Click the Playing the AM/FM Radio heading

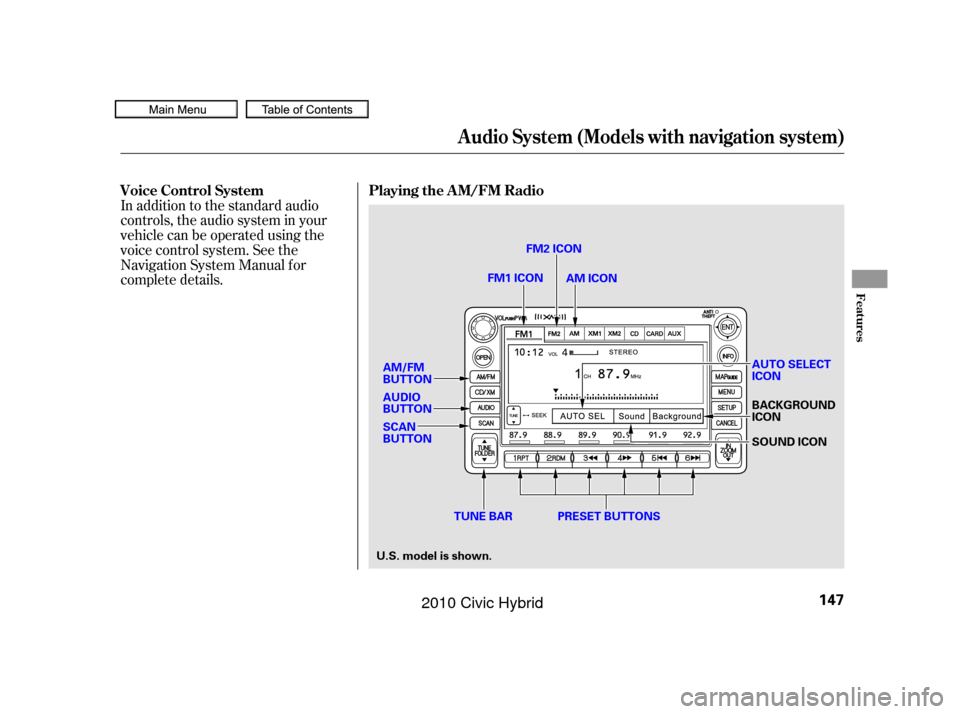(456, 190)
